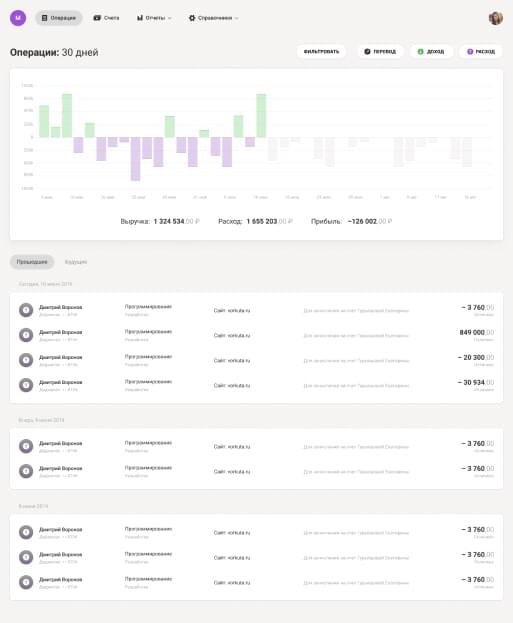Click the round icon of the −3 760 row under Сегодня
The image size is (513, 623).
[26, 310]
